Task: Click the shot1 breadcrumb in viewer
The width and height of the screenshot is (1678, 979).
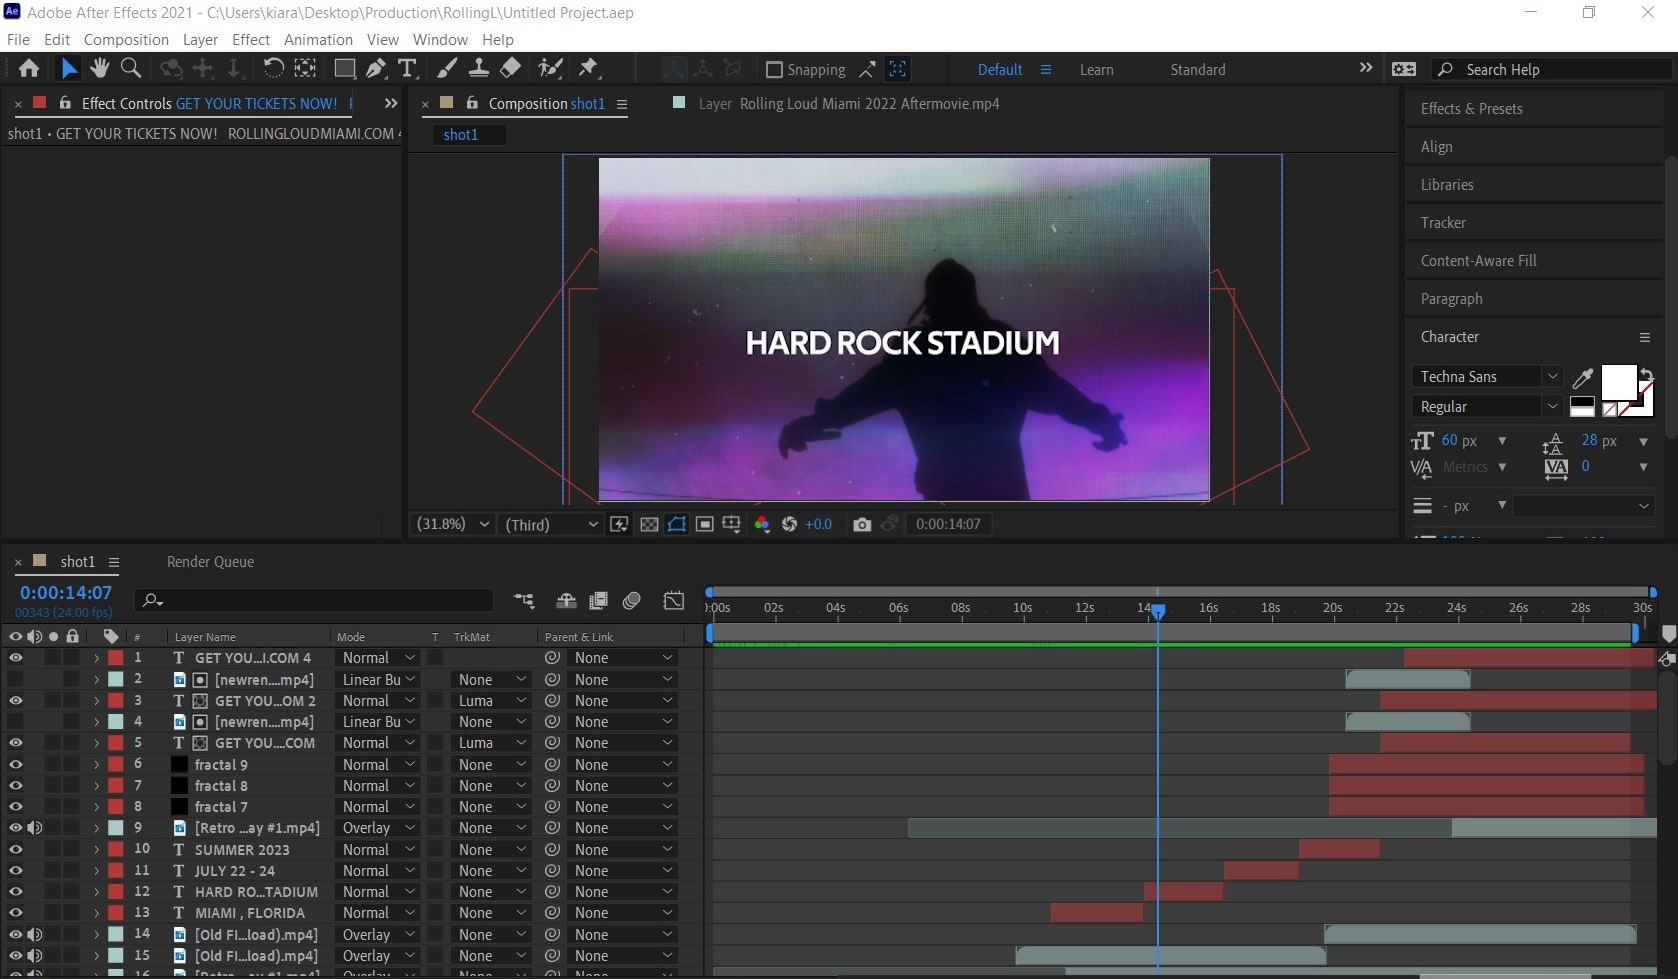Action: point(460,134)
